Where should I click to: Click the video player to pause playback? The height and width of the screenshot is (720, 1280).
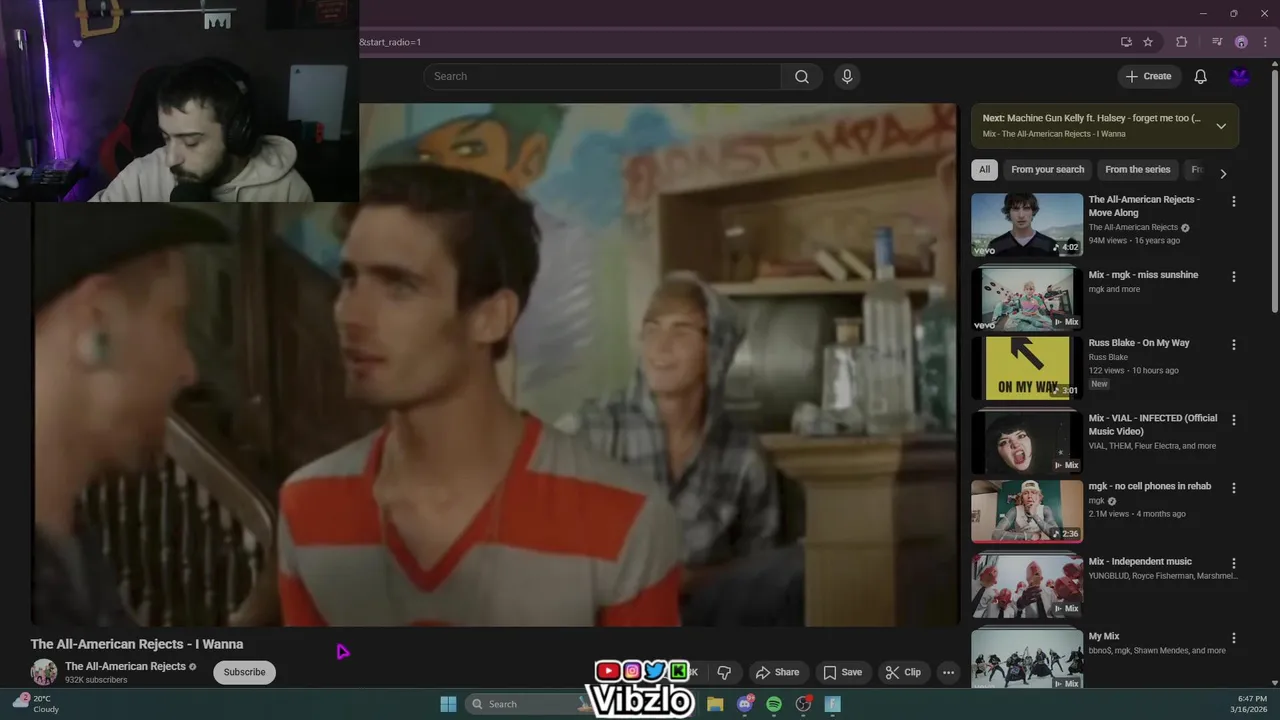coord(495,365)
